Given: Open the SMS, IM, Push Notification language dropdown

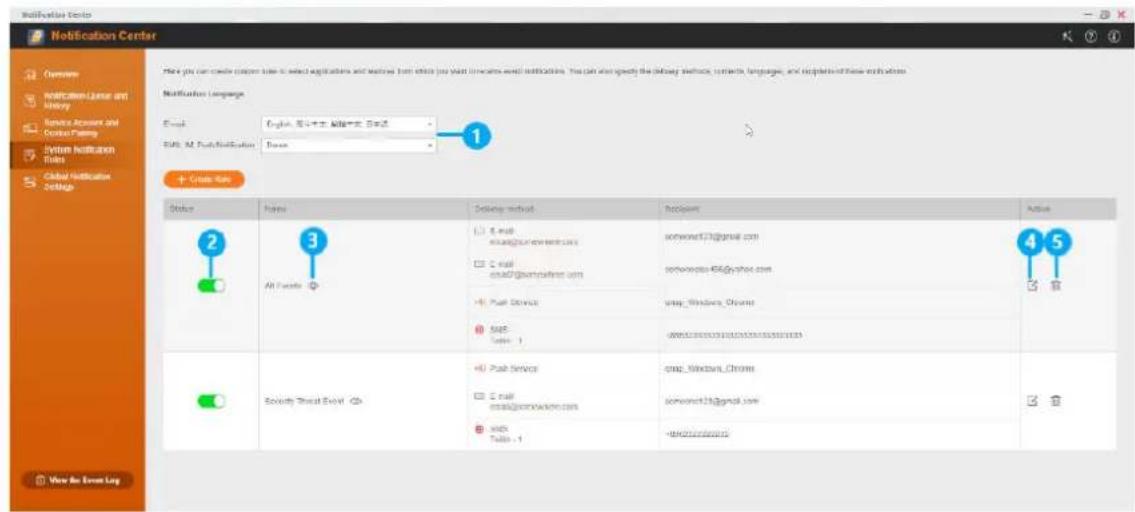Looking at the screenshot, I should click(x=349, y=145).
